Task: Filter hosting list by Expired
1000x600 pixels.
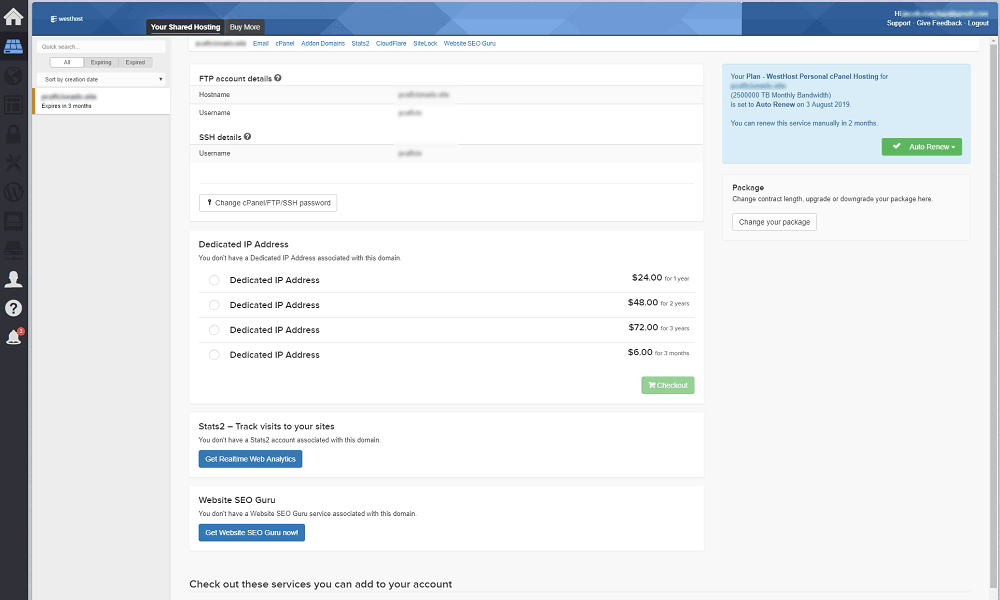Action: pos(135,62)
